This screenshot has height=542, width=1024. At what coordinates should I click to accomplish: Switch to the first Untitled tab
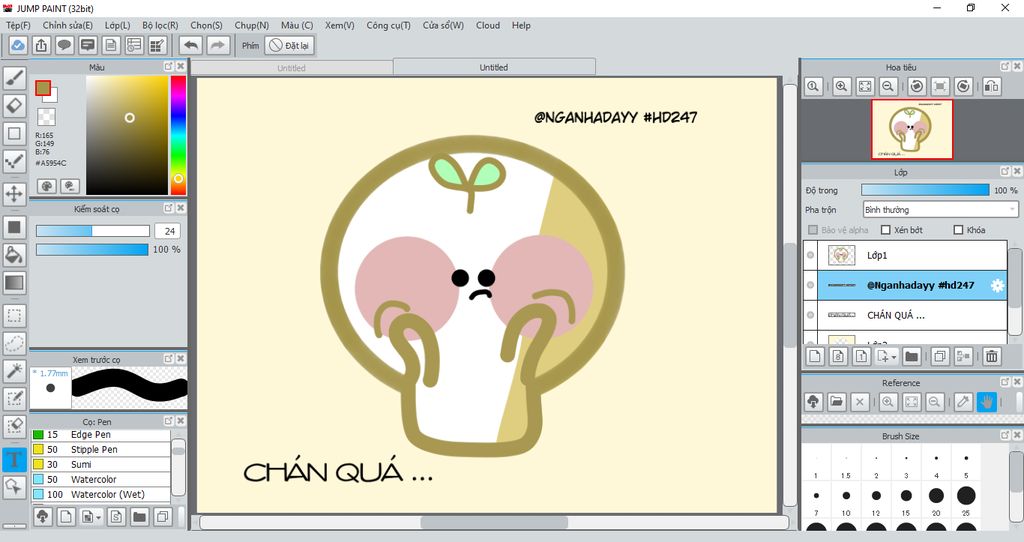pos(291,68)
